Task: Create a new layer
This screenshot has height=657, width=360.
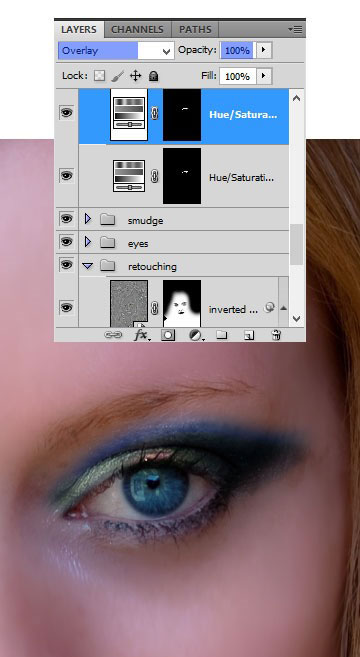Action: tap(249, 335)
